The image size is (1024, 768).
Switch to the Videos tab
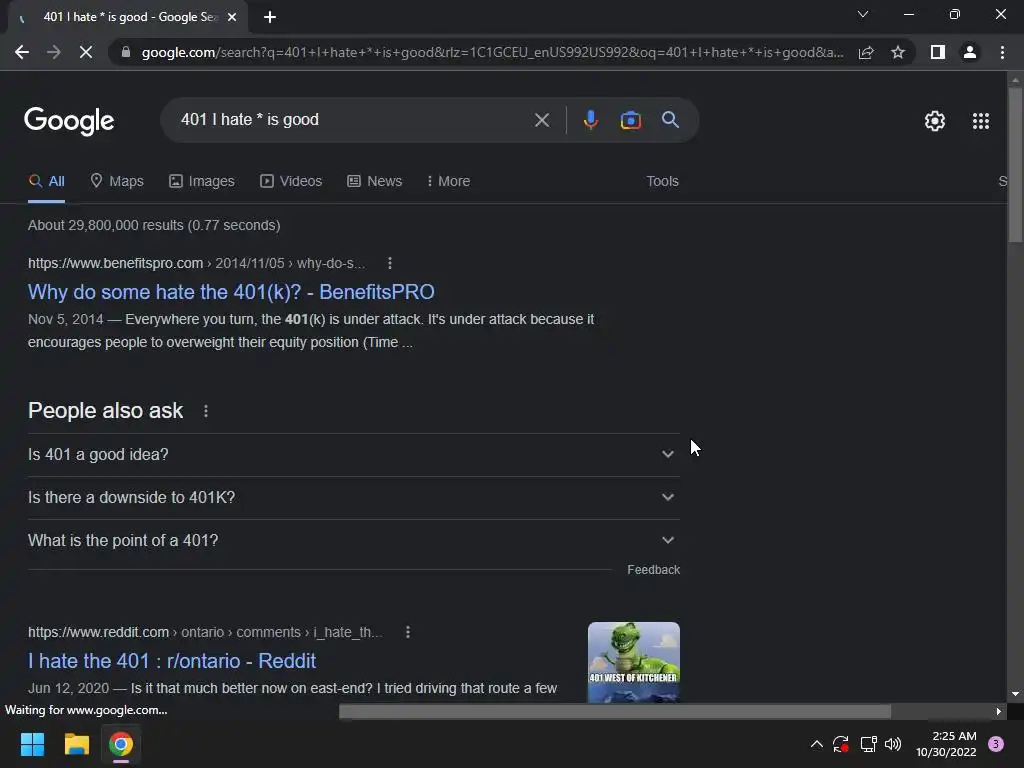click(x=291, y=181)
